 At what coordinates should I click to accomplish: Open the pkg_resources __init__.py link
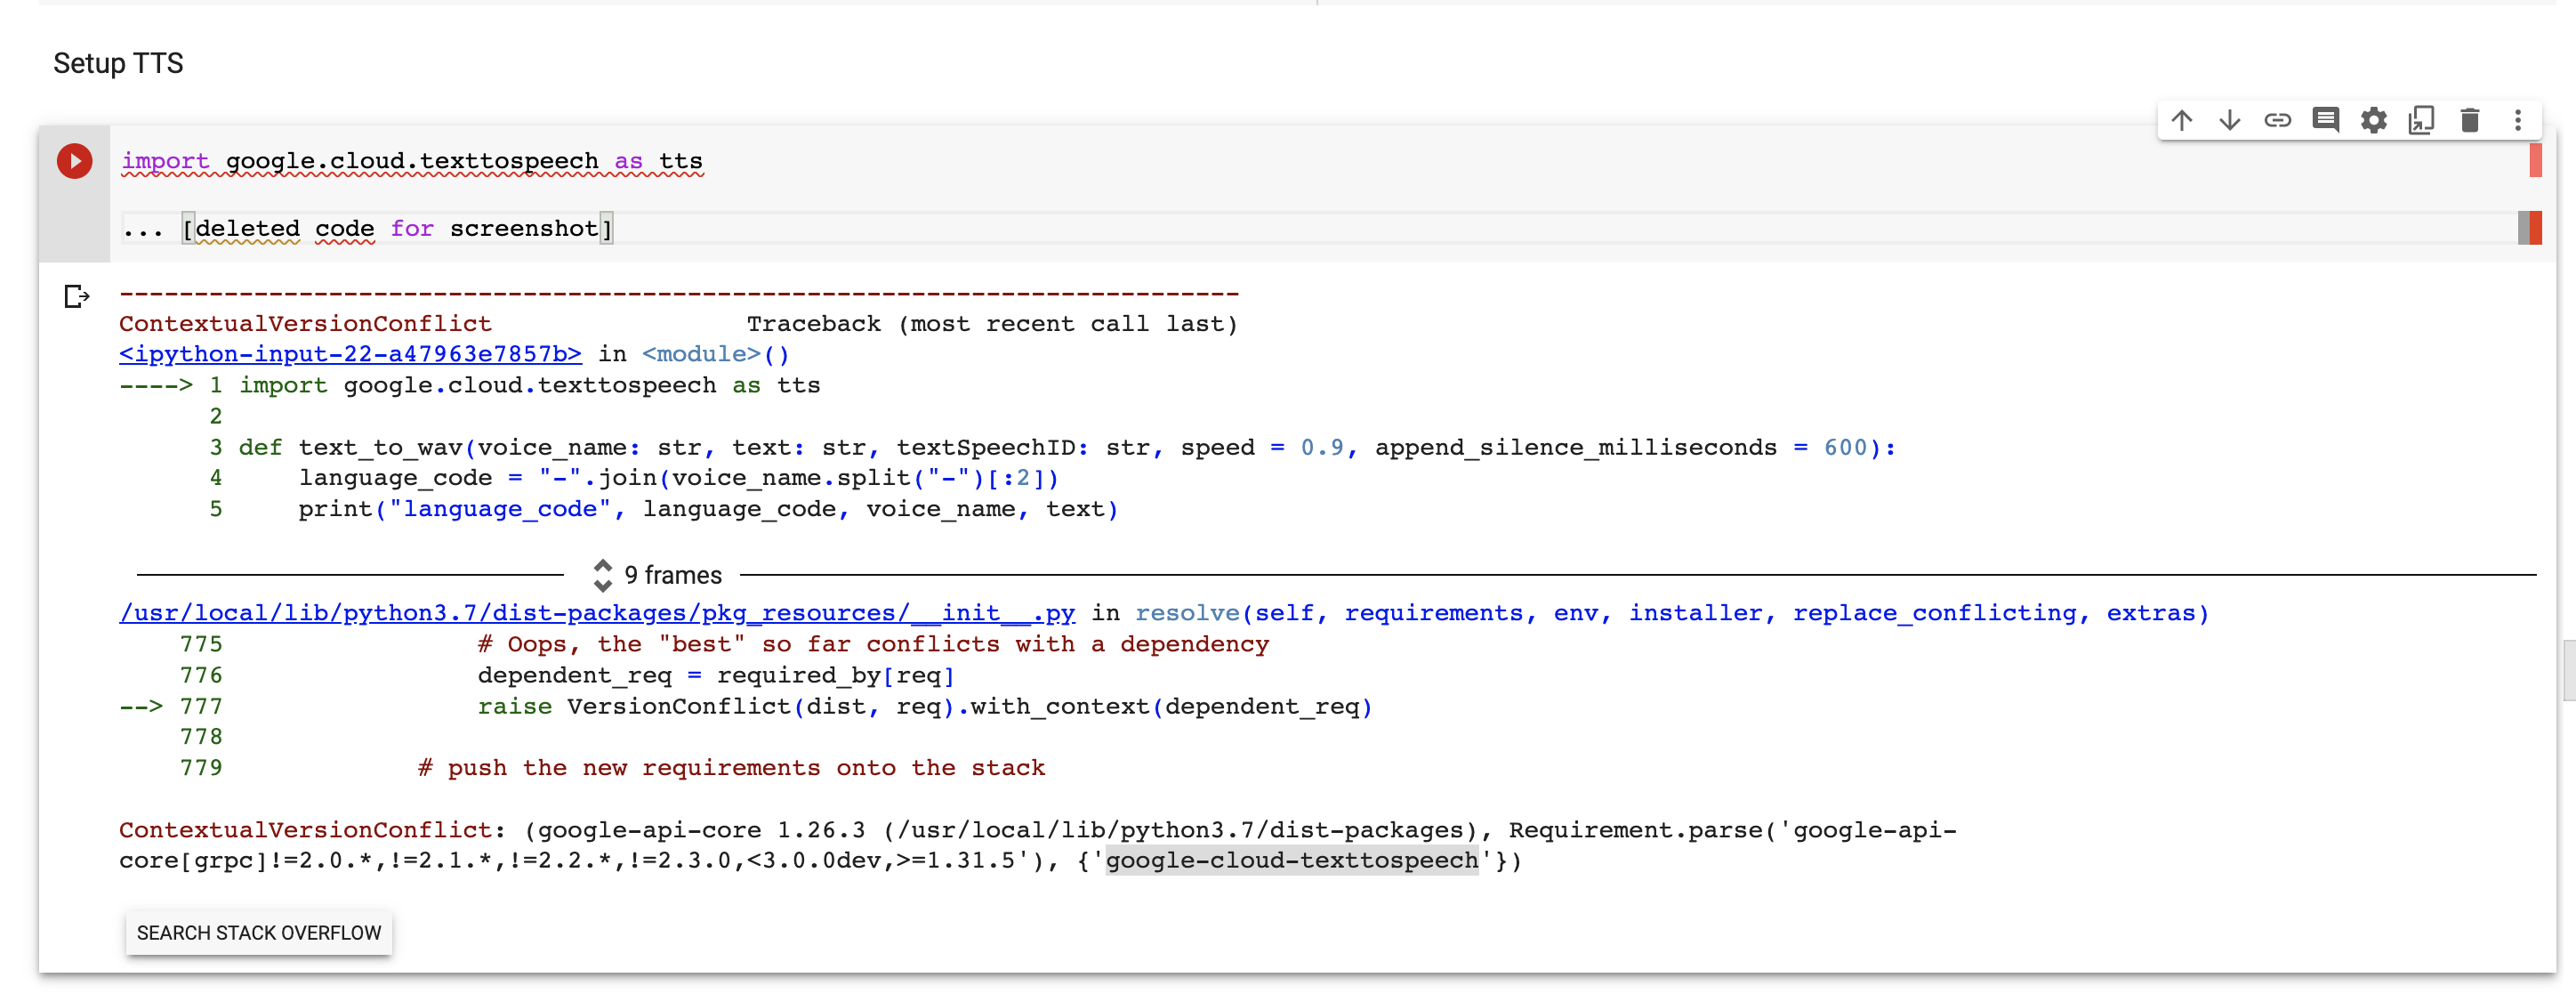596,613
